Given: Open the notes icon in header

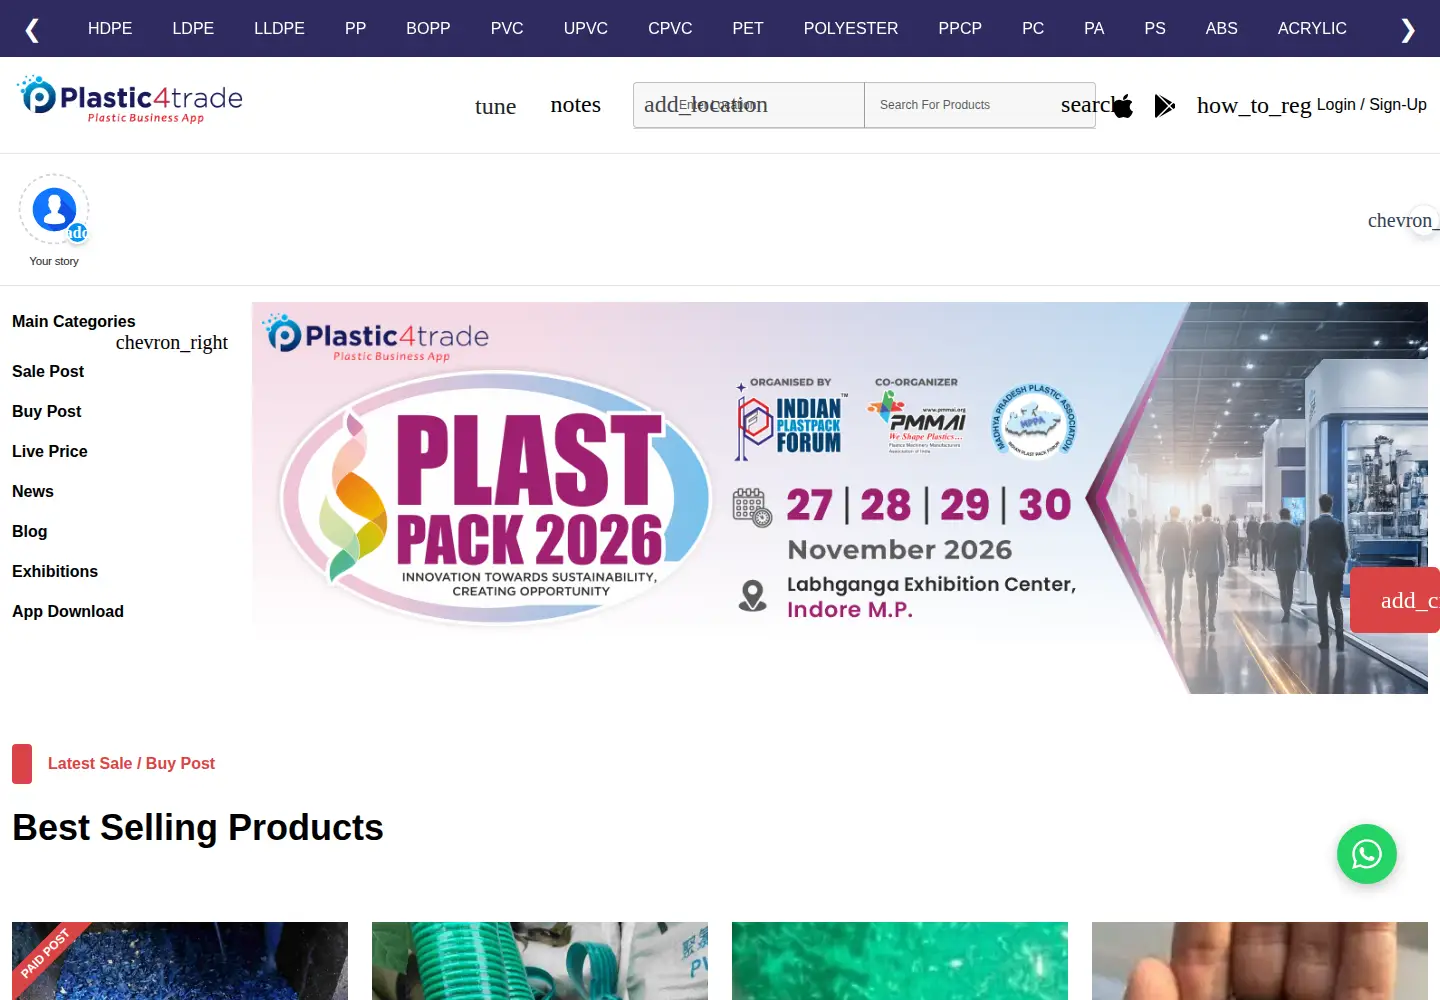Looking at the screenshot, I should (575, 105).
